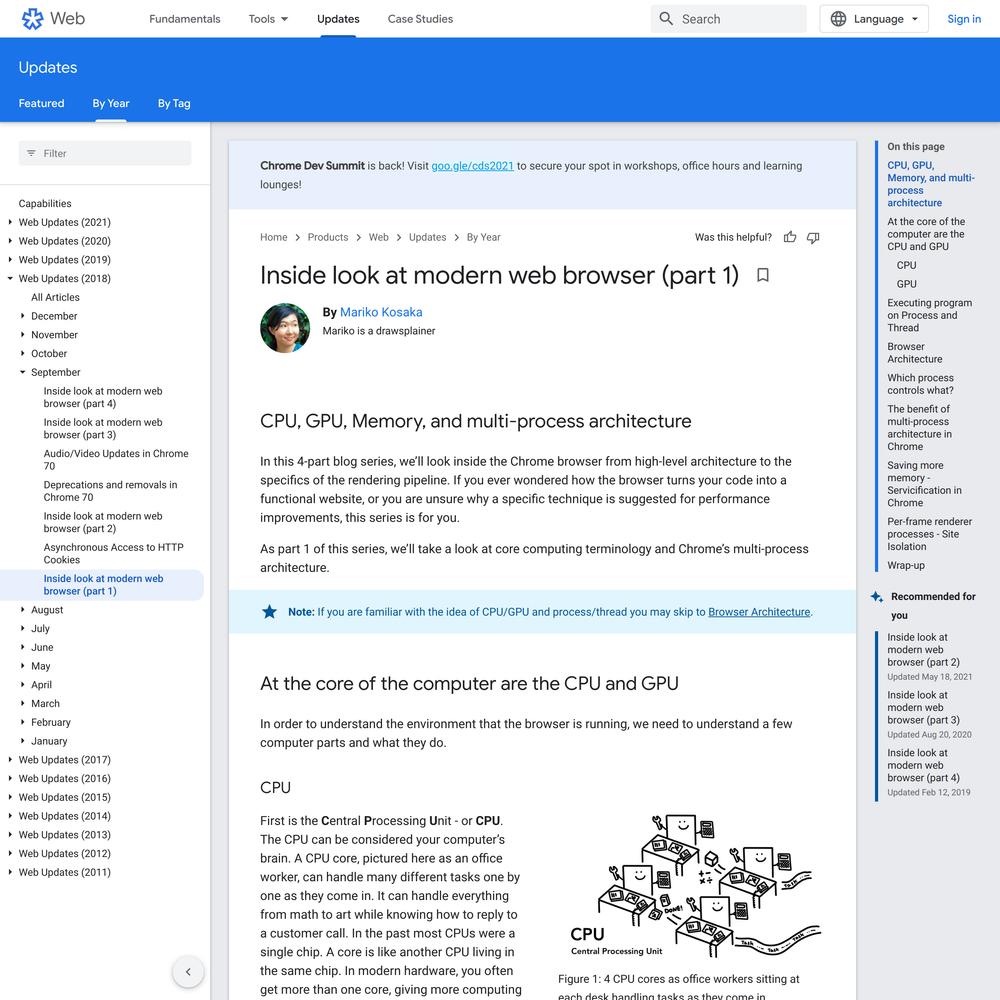Expand Web Updates (2017)
Image resolution: width=1000 pixels, height=1000 pixels.
[x=10, y=760]
